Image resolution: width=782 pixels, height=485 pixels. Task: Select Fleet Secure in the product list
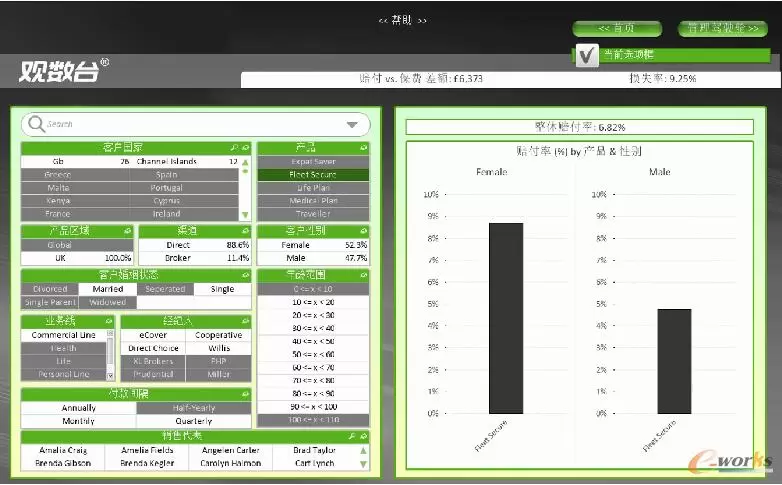(312, 175)
